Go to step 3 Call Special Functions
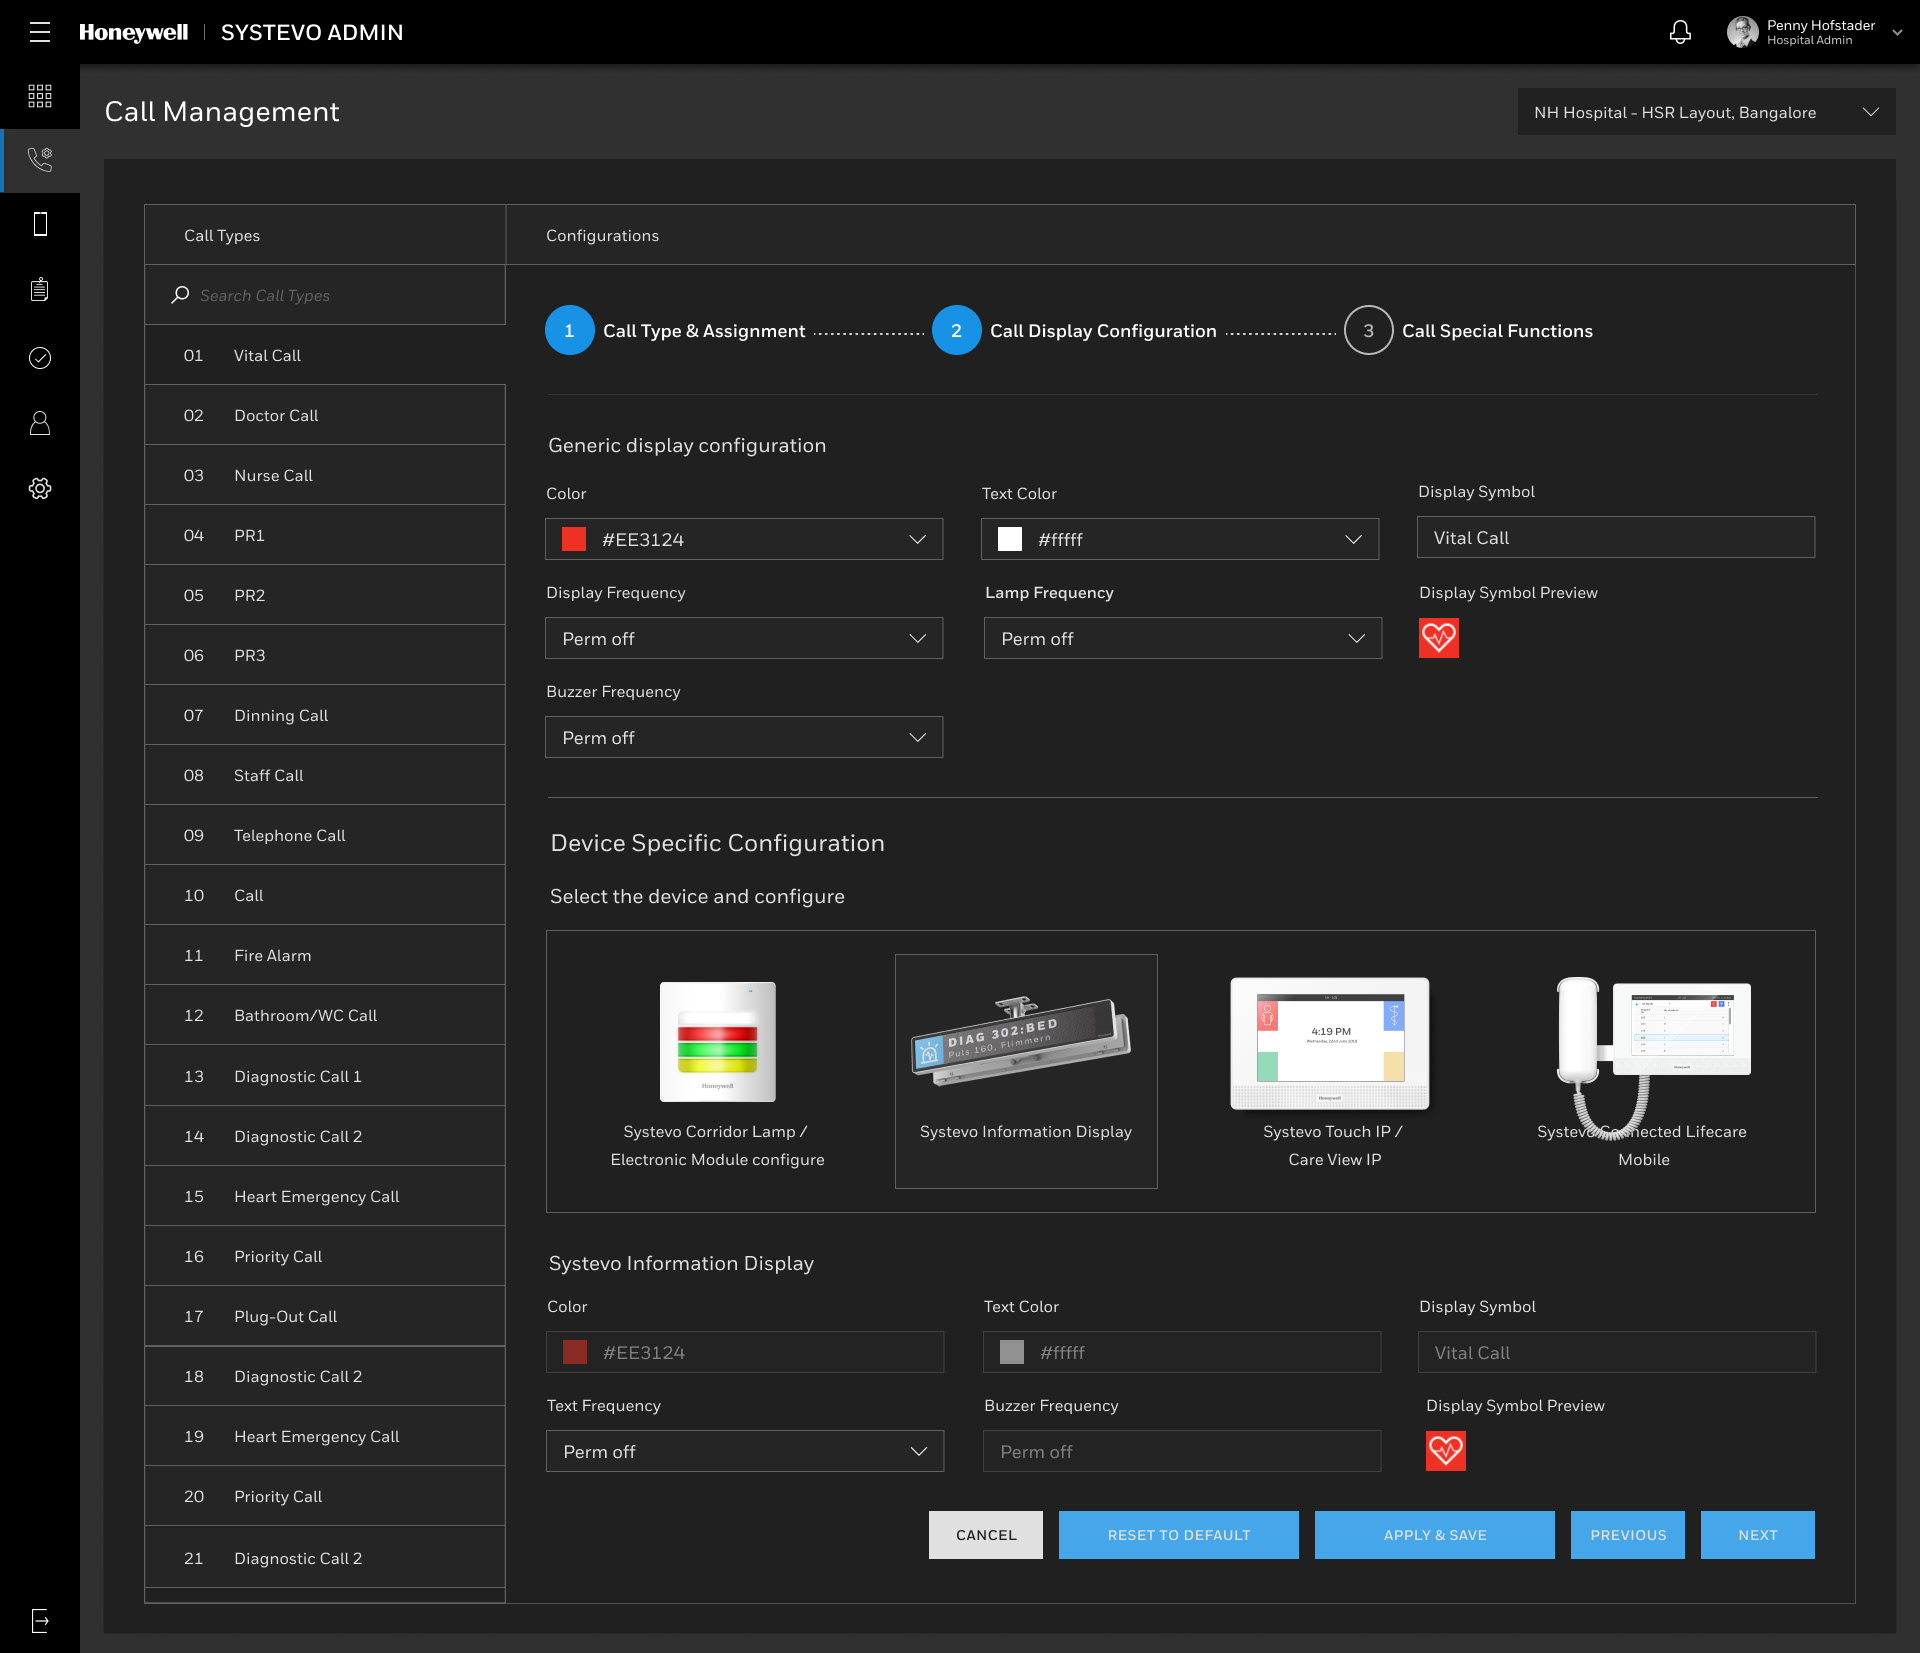The image size is (1920, 1653). click(x=1368, y=330)
